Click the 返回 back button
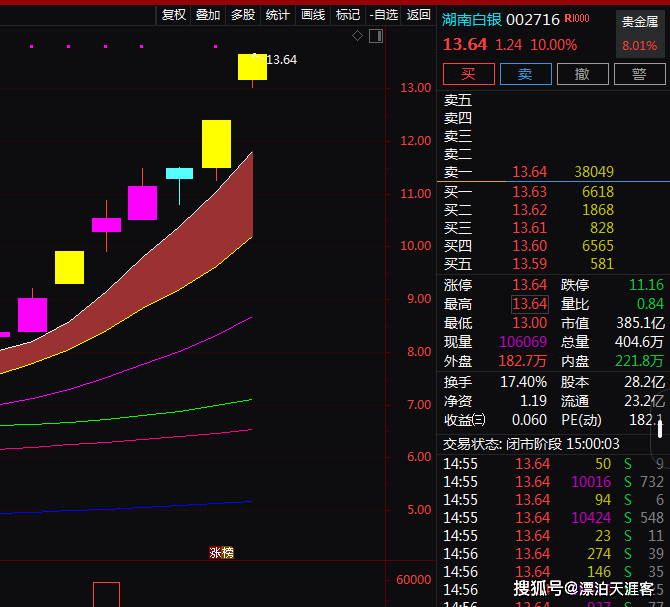The image size is (670, 607). pos(418,15)
